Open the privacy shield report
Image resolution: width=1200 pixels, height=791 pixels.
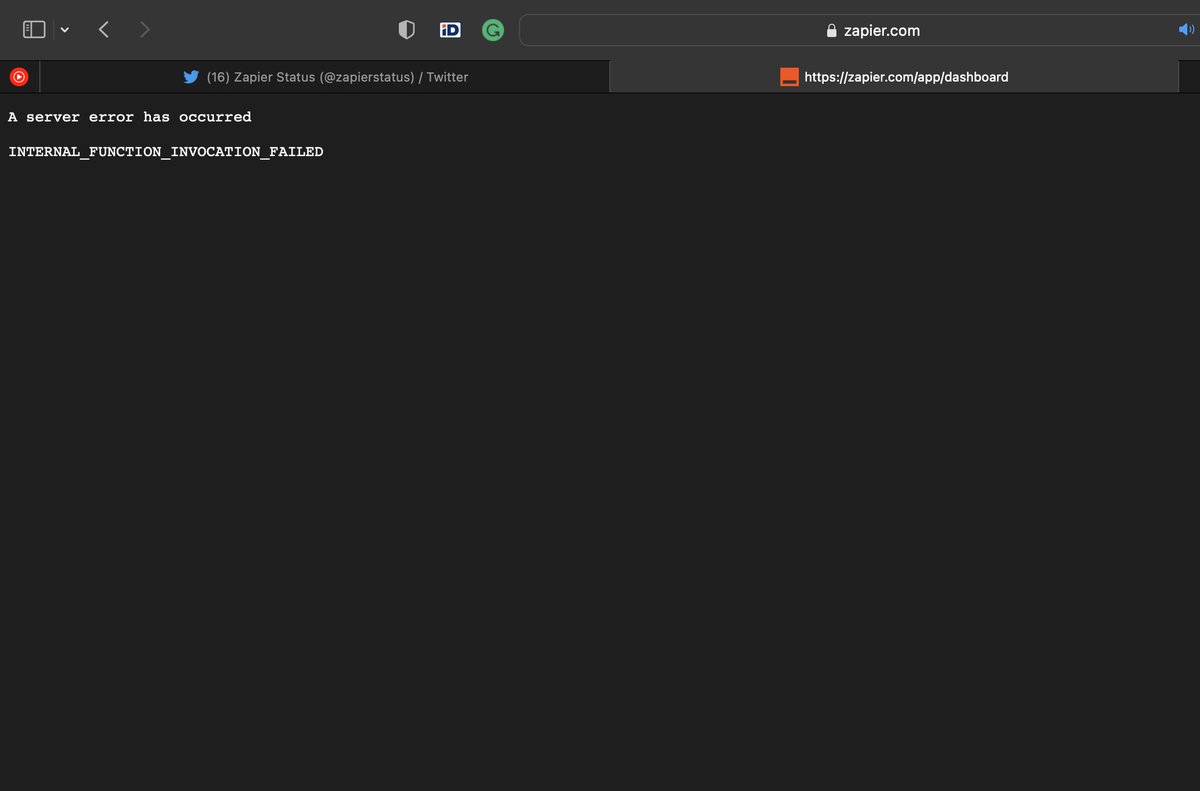pyautogui.click(x=406, y=30)
